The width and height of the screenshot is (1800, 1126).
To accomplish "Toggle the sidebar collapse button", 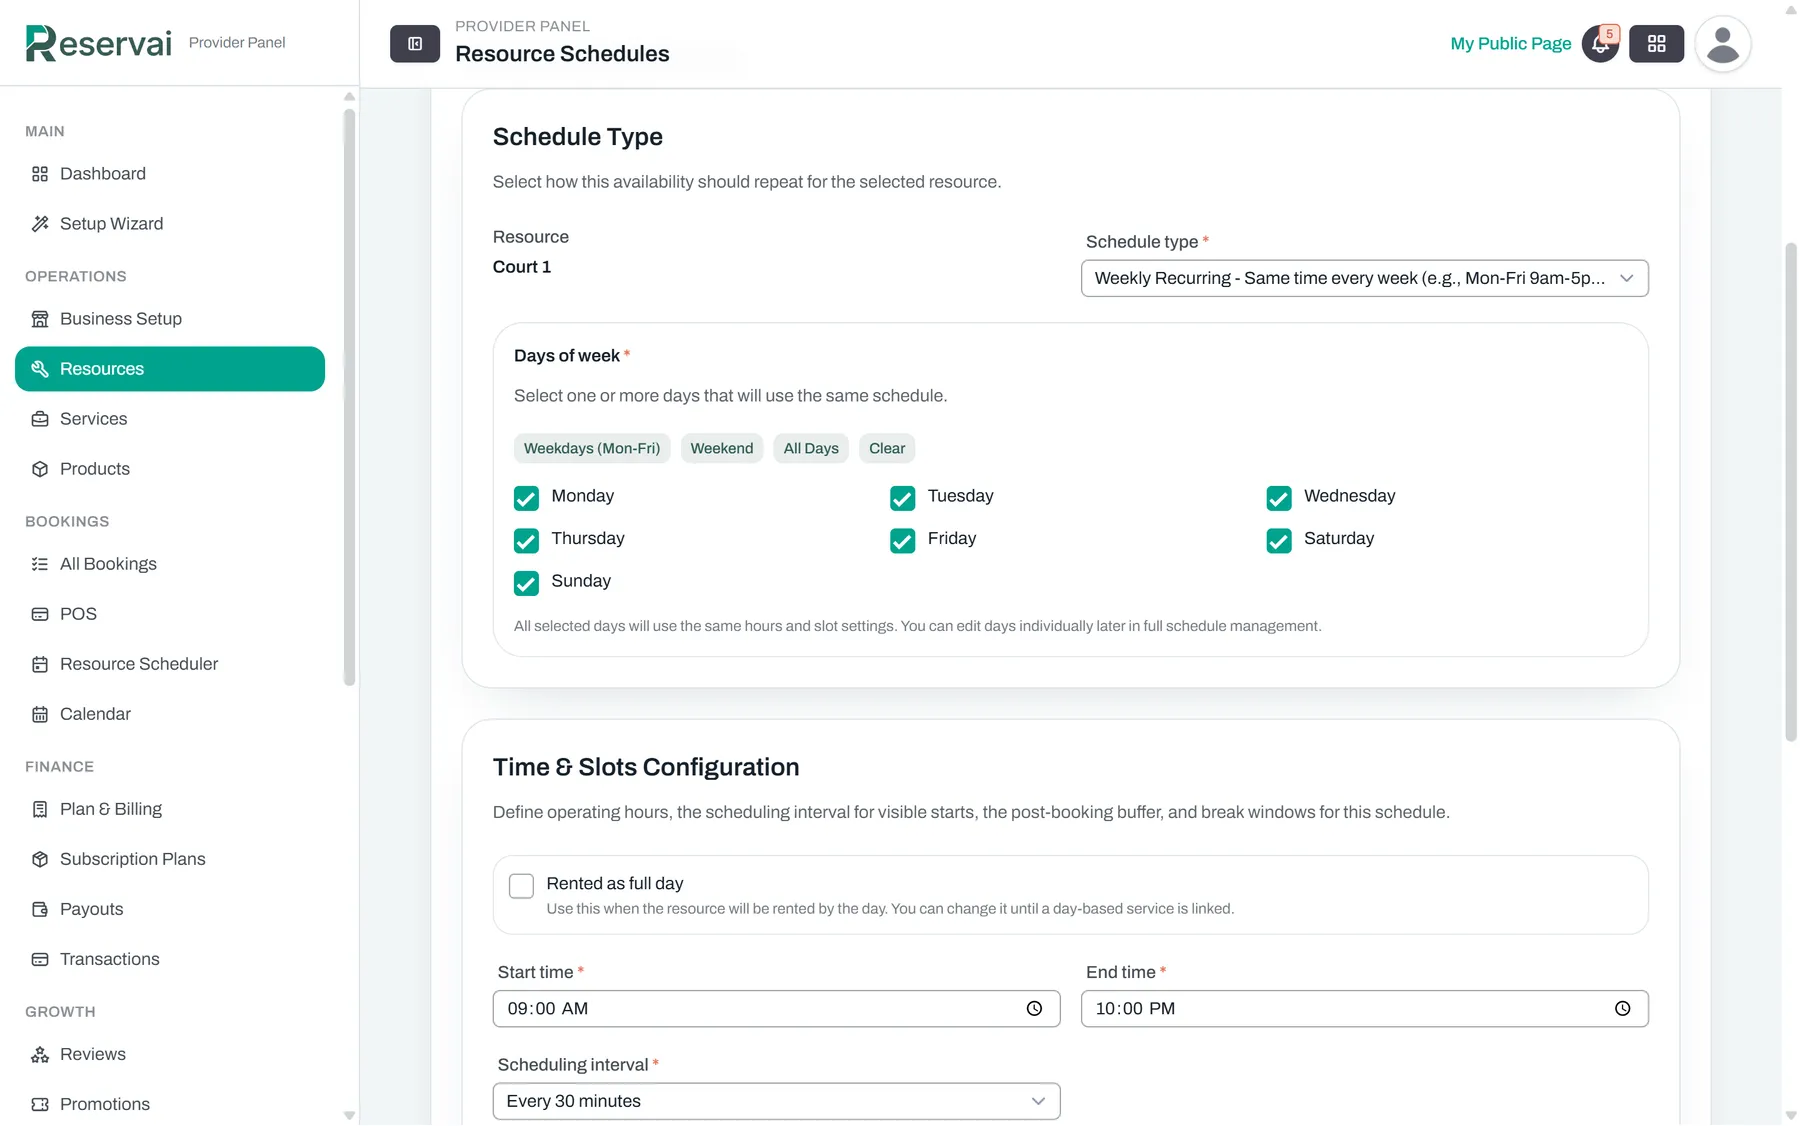I will 415,44.
